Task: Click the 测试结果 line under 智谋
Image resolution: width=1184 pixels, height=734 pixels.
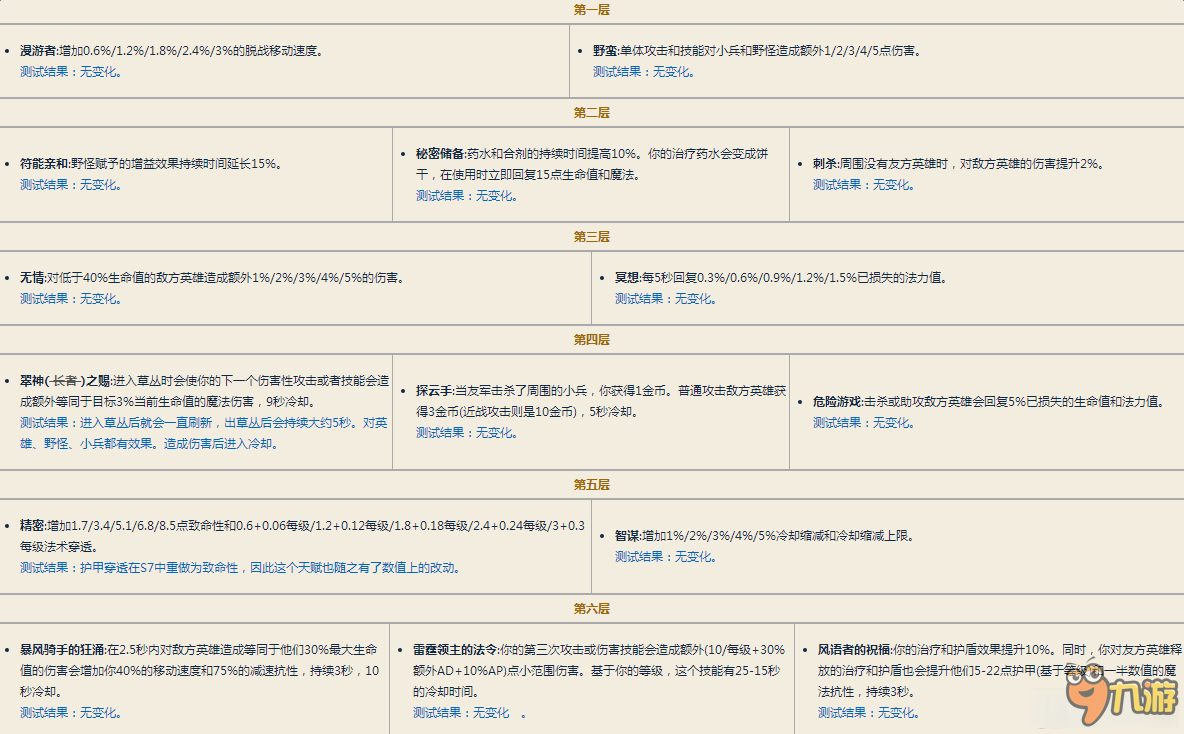Action: (666, 557)
